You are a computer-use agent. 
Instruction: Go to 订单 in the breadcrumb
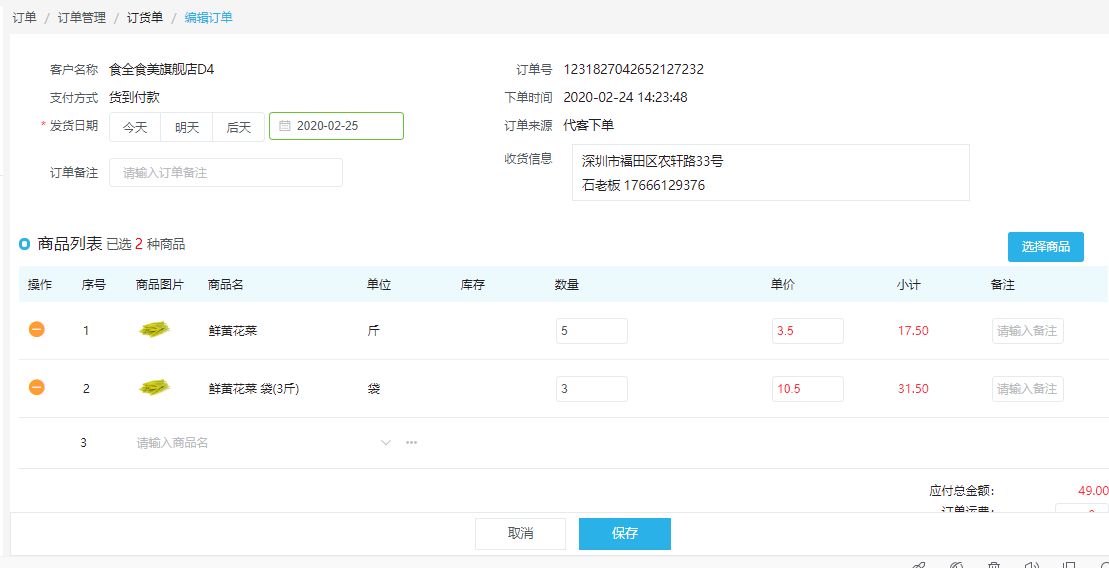25,18
